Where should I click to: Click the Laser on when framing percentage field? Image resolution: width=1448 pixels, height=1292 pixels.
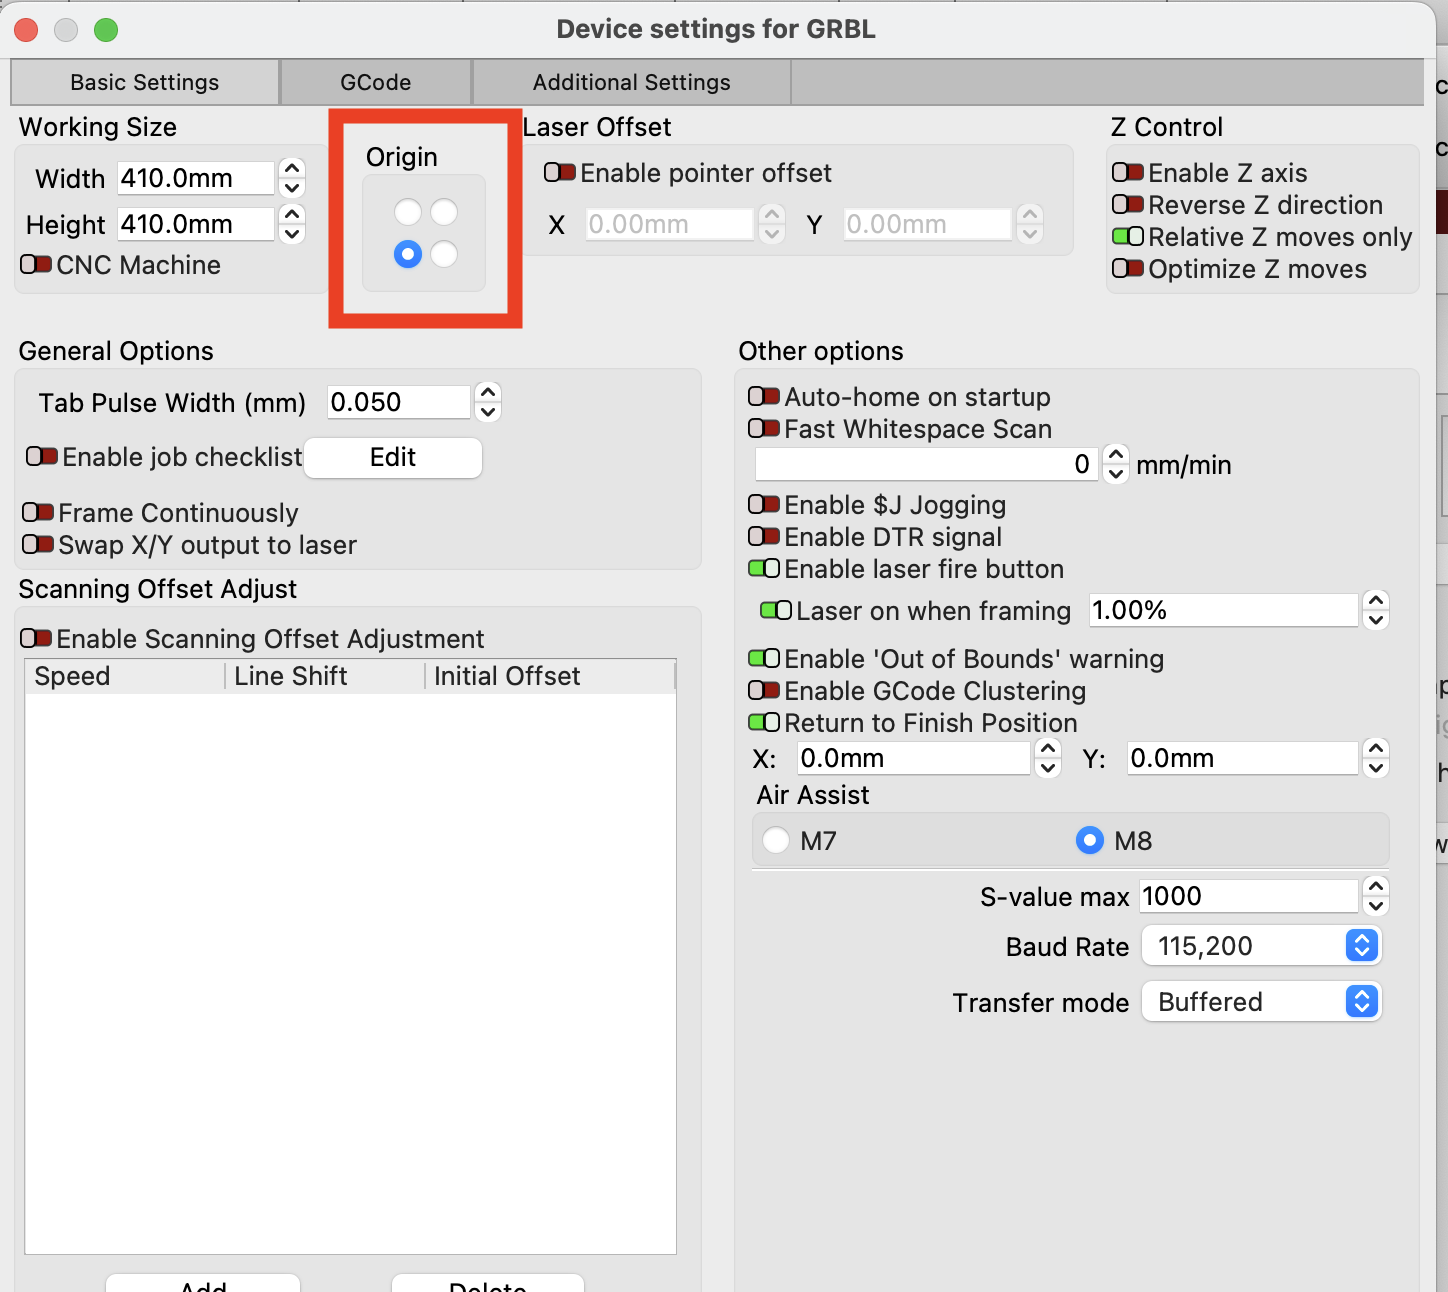click(x=1224, y=610)
